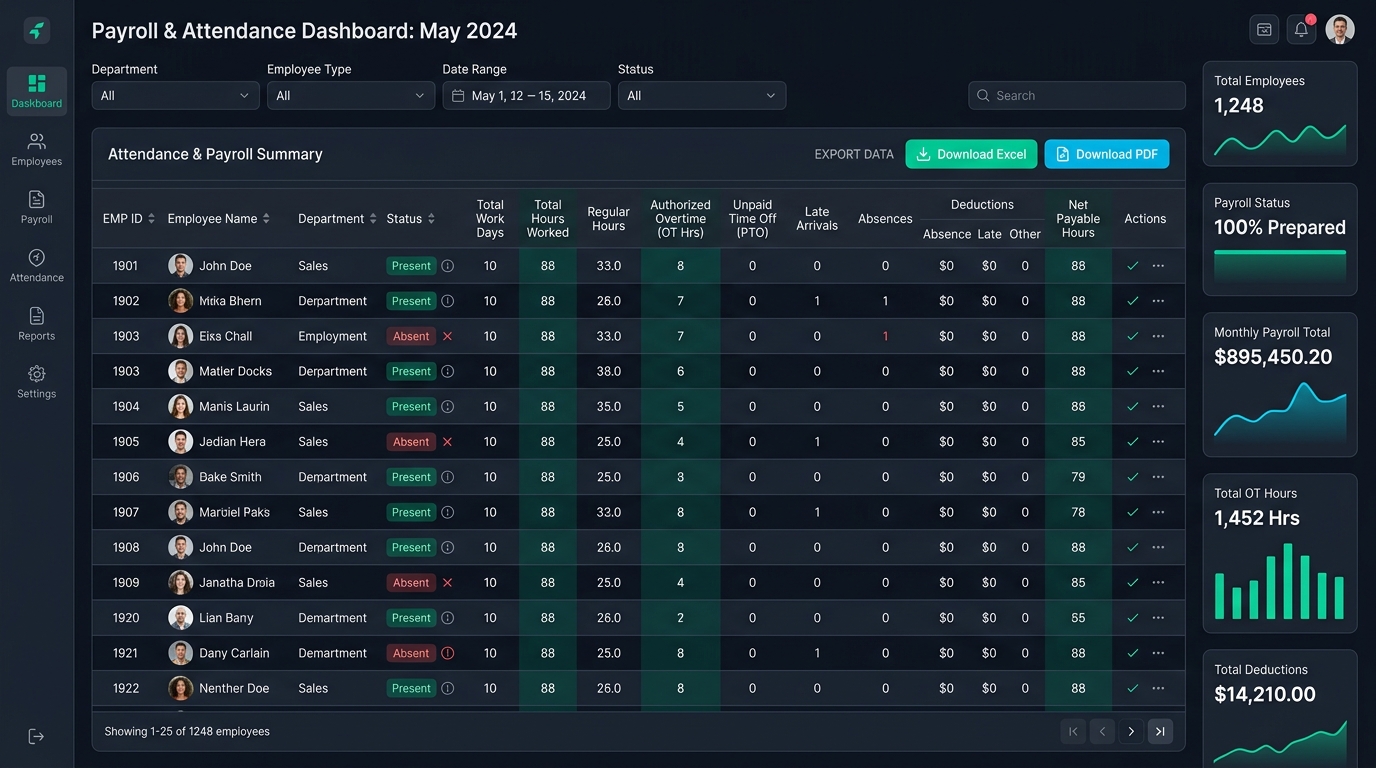Select the Net Payable Hours column header

pyautogui.click(x=1078, y=219)
